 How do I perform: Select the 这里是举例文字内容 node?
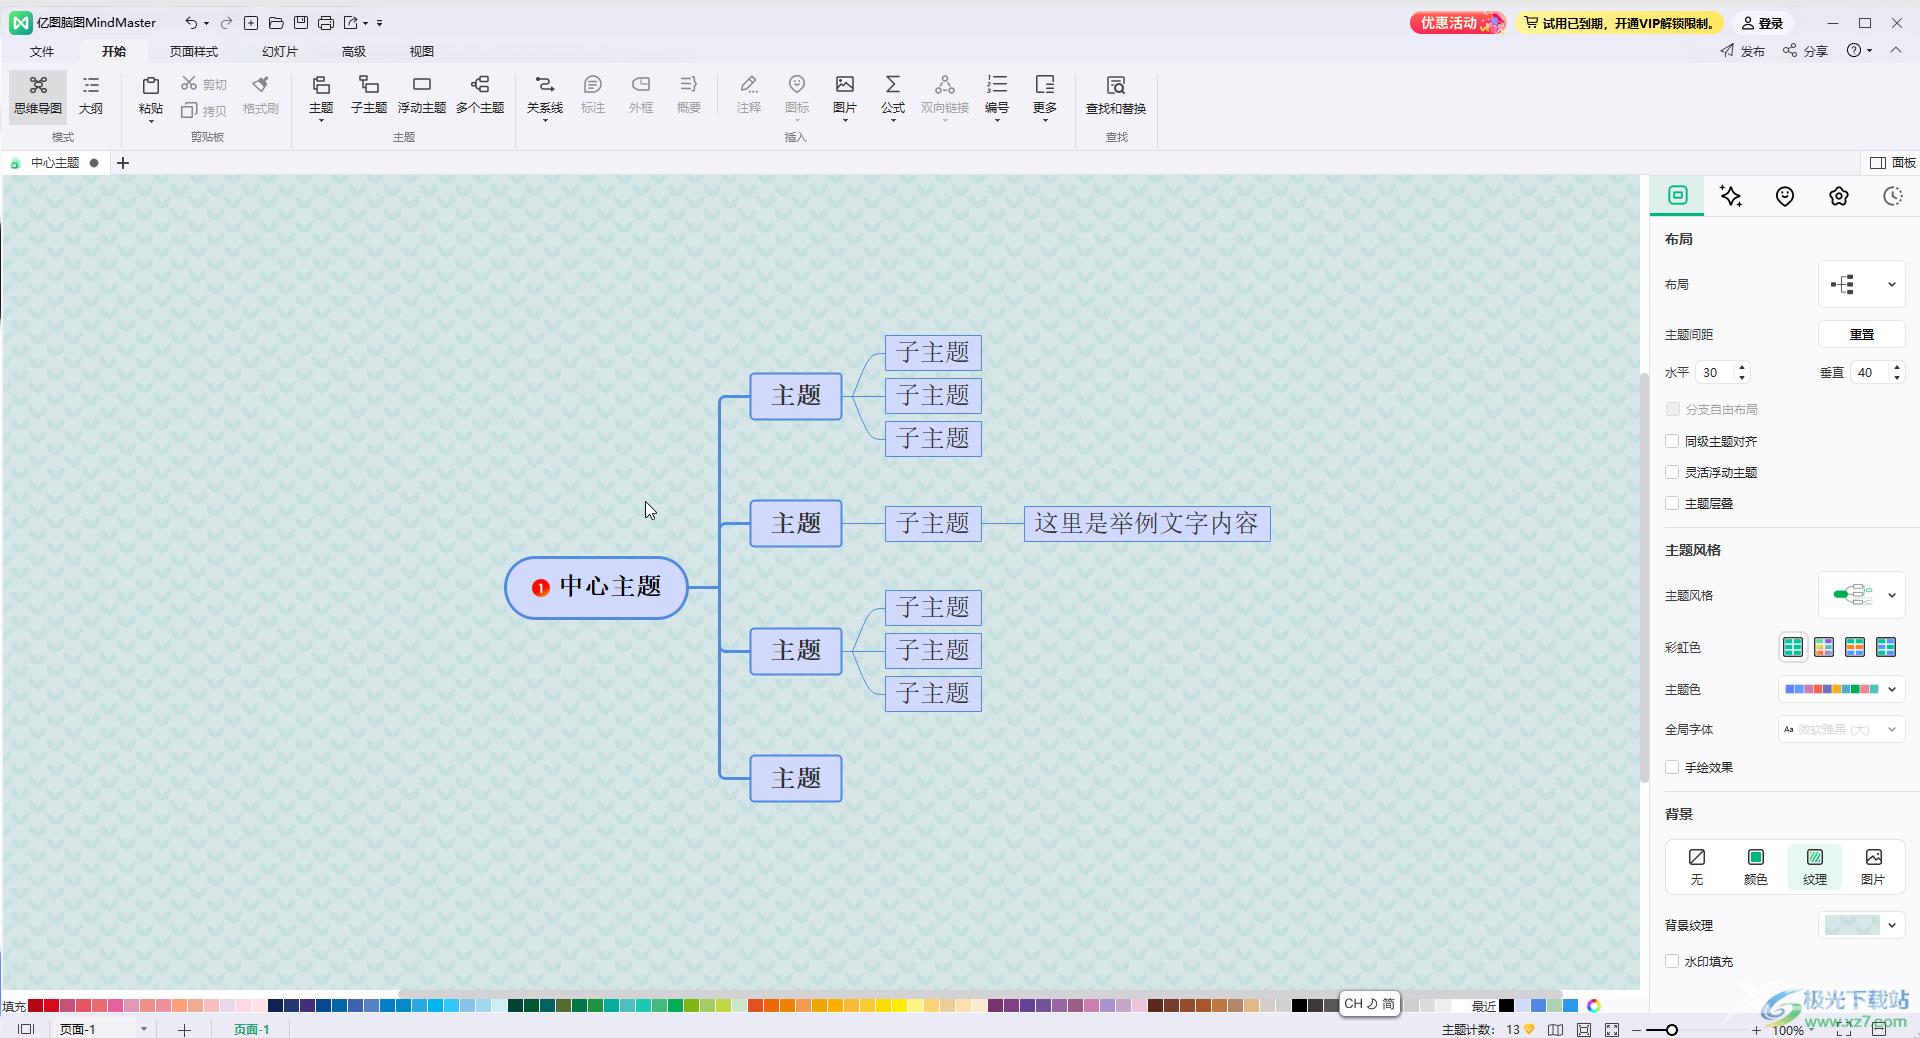[1147, 524]
